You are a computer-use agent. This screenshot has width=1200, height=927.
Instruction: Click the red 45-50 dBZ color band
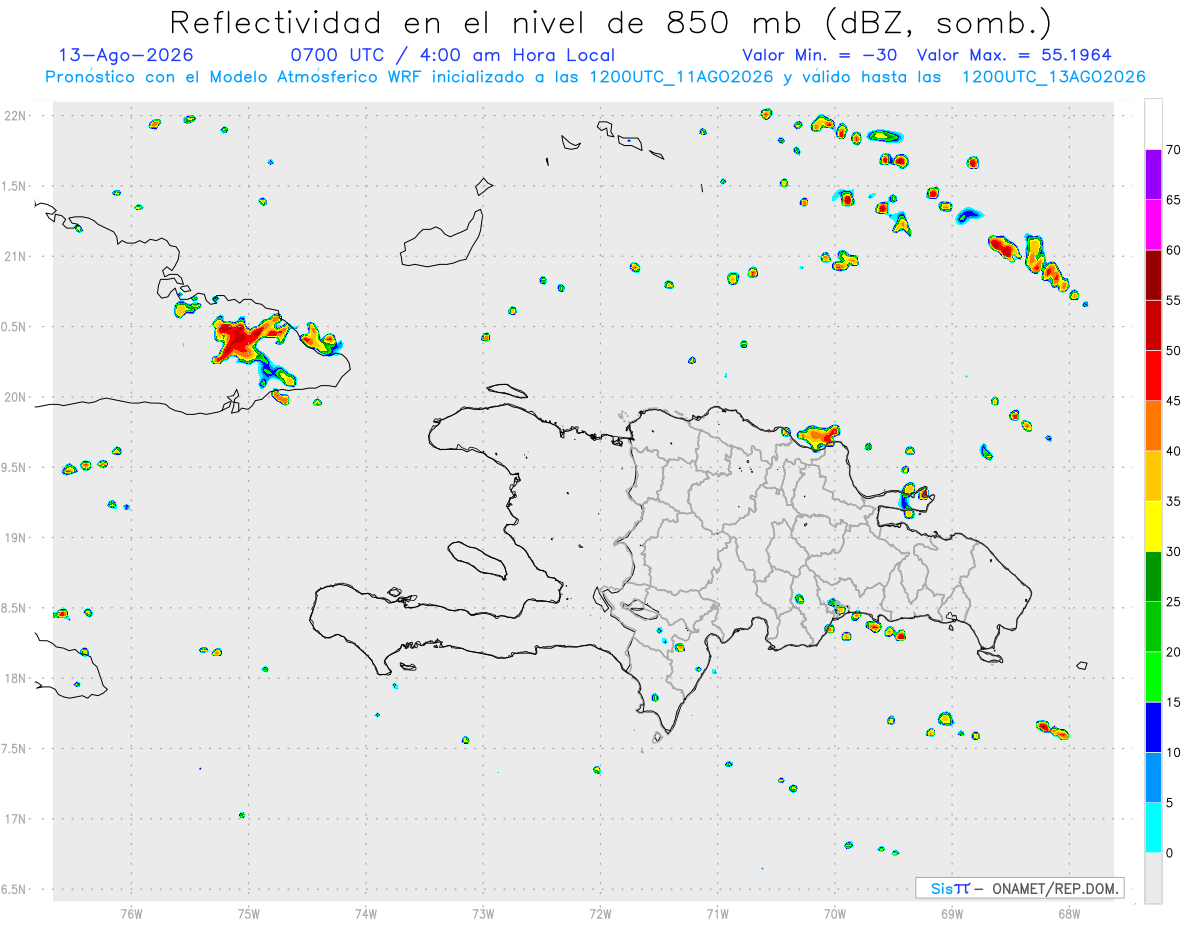point(1153,376)
